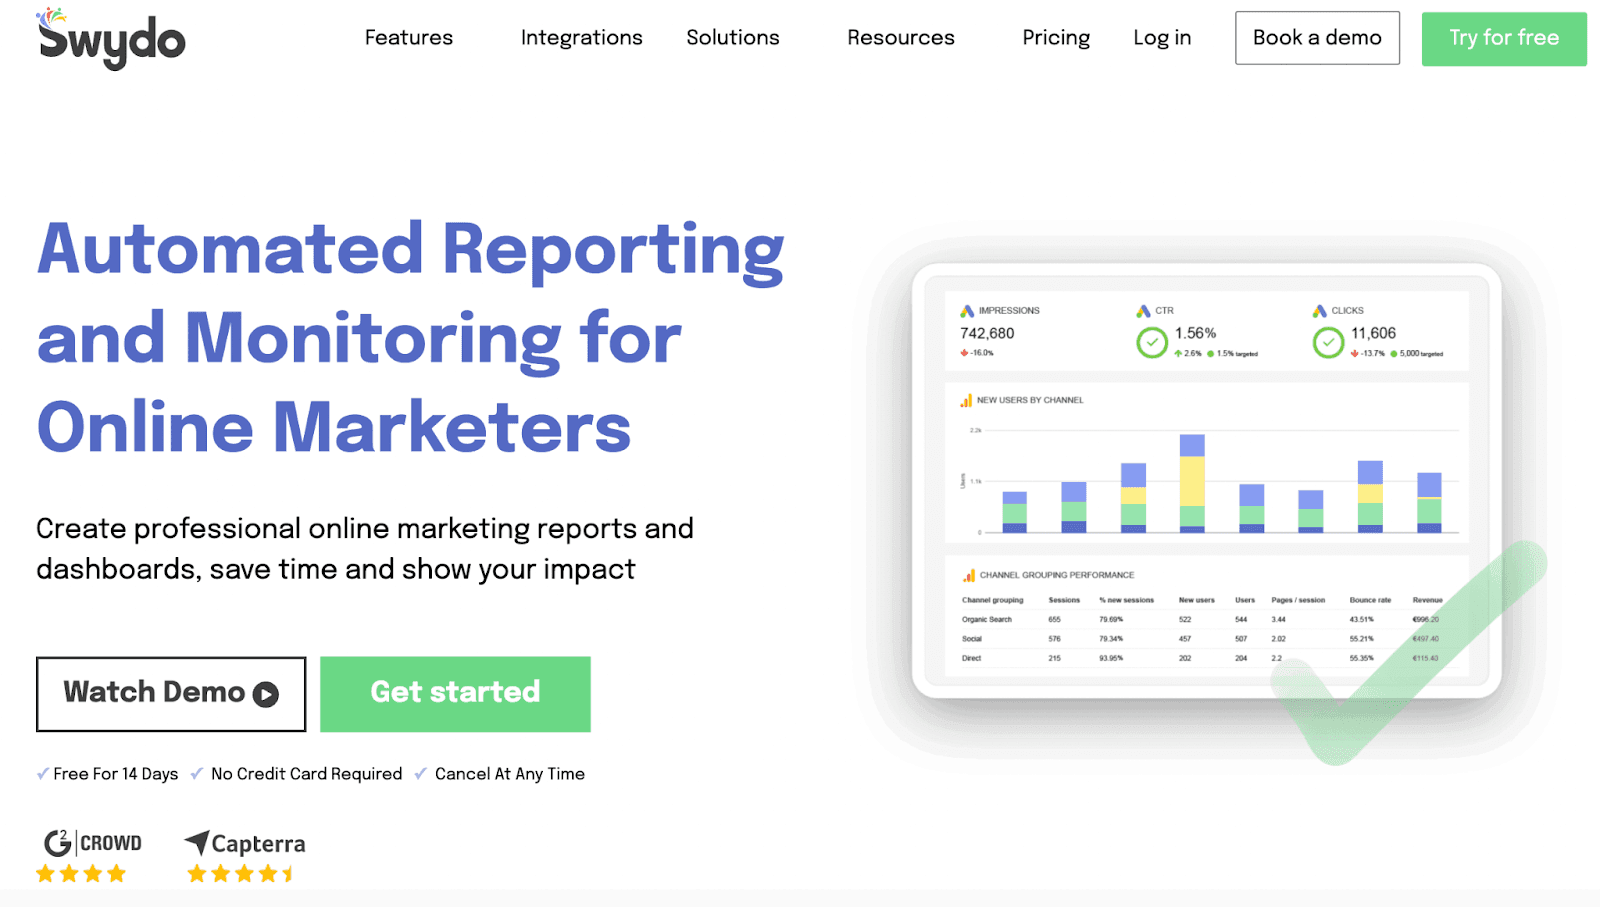
Task: Click the analytics icon beside Channel Grouping Performance
Action: click(x=969, y=575)
